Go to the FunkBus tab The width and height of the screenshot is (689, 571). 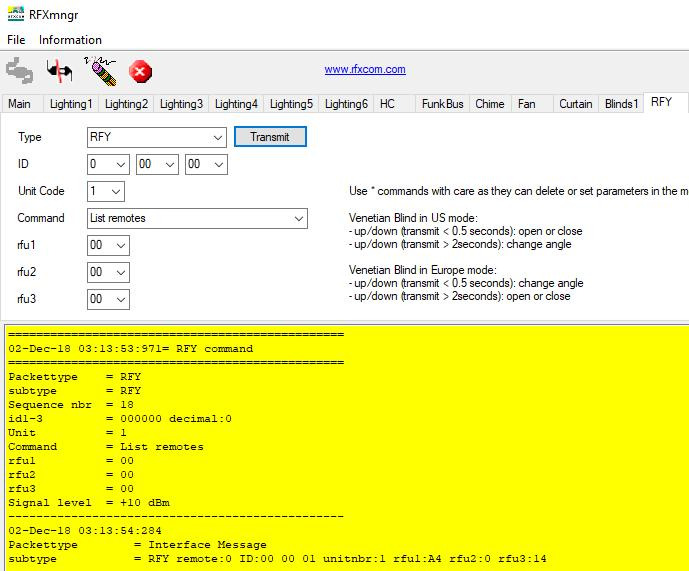[442, 104]
